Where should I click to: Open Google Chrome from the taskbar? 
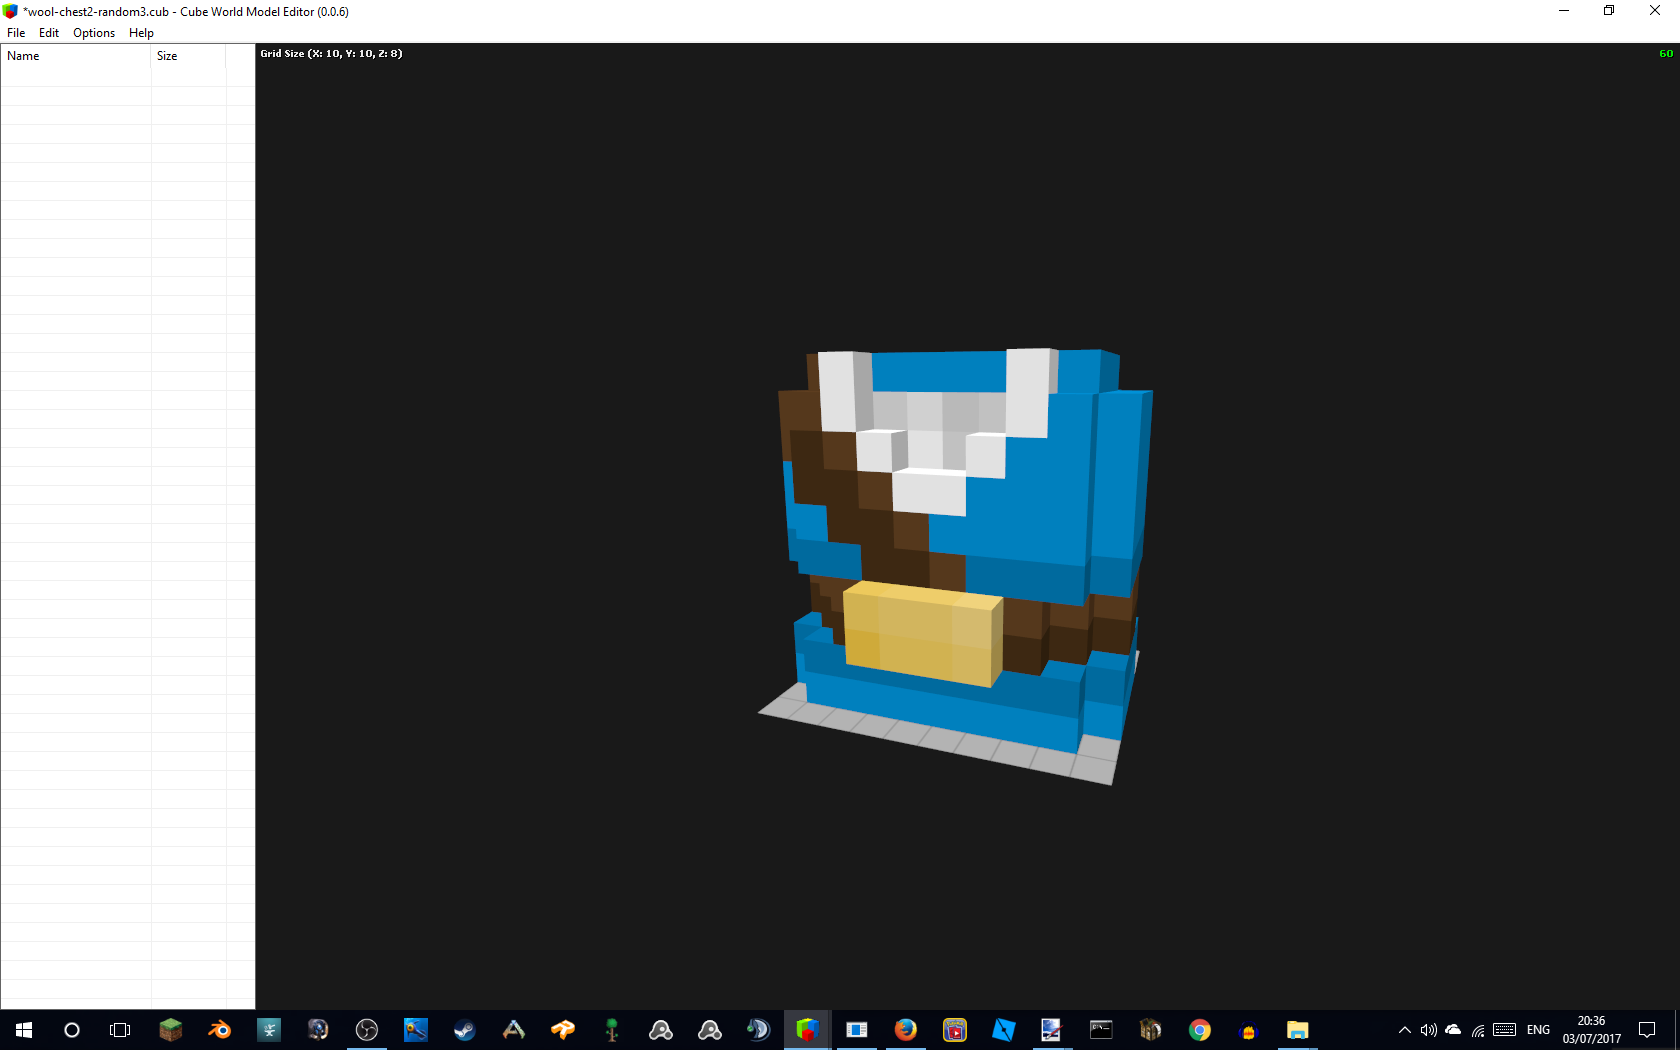[x=1199, y=1030]
